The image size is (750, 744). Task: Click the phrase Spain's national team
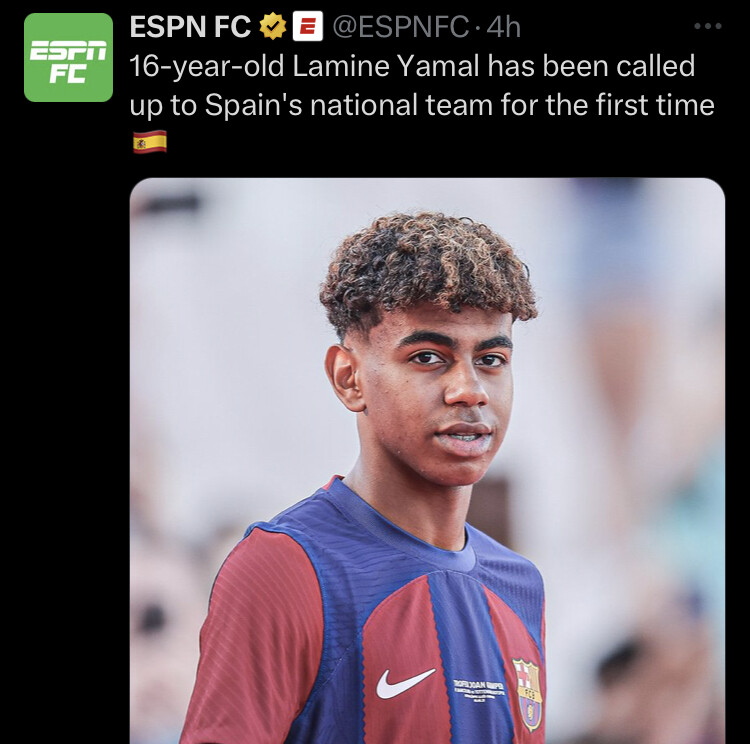point(349,105)
